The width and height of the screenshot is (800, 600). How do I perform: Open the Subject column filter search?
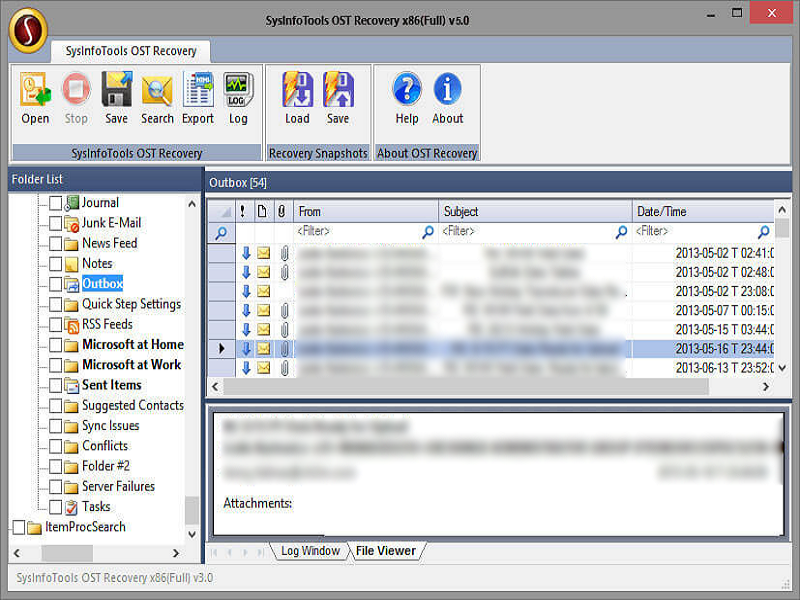click(x=621, y=231)
